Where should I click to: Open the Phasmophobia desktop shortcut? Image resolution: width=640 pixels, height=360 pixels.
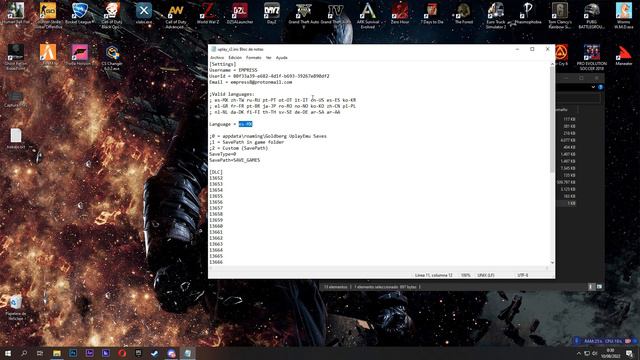[x=528, y=13]
